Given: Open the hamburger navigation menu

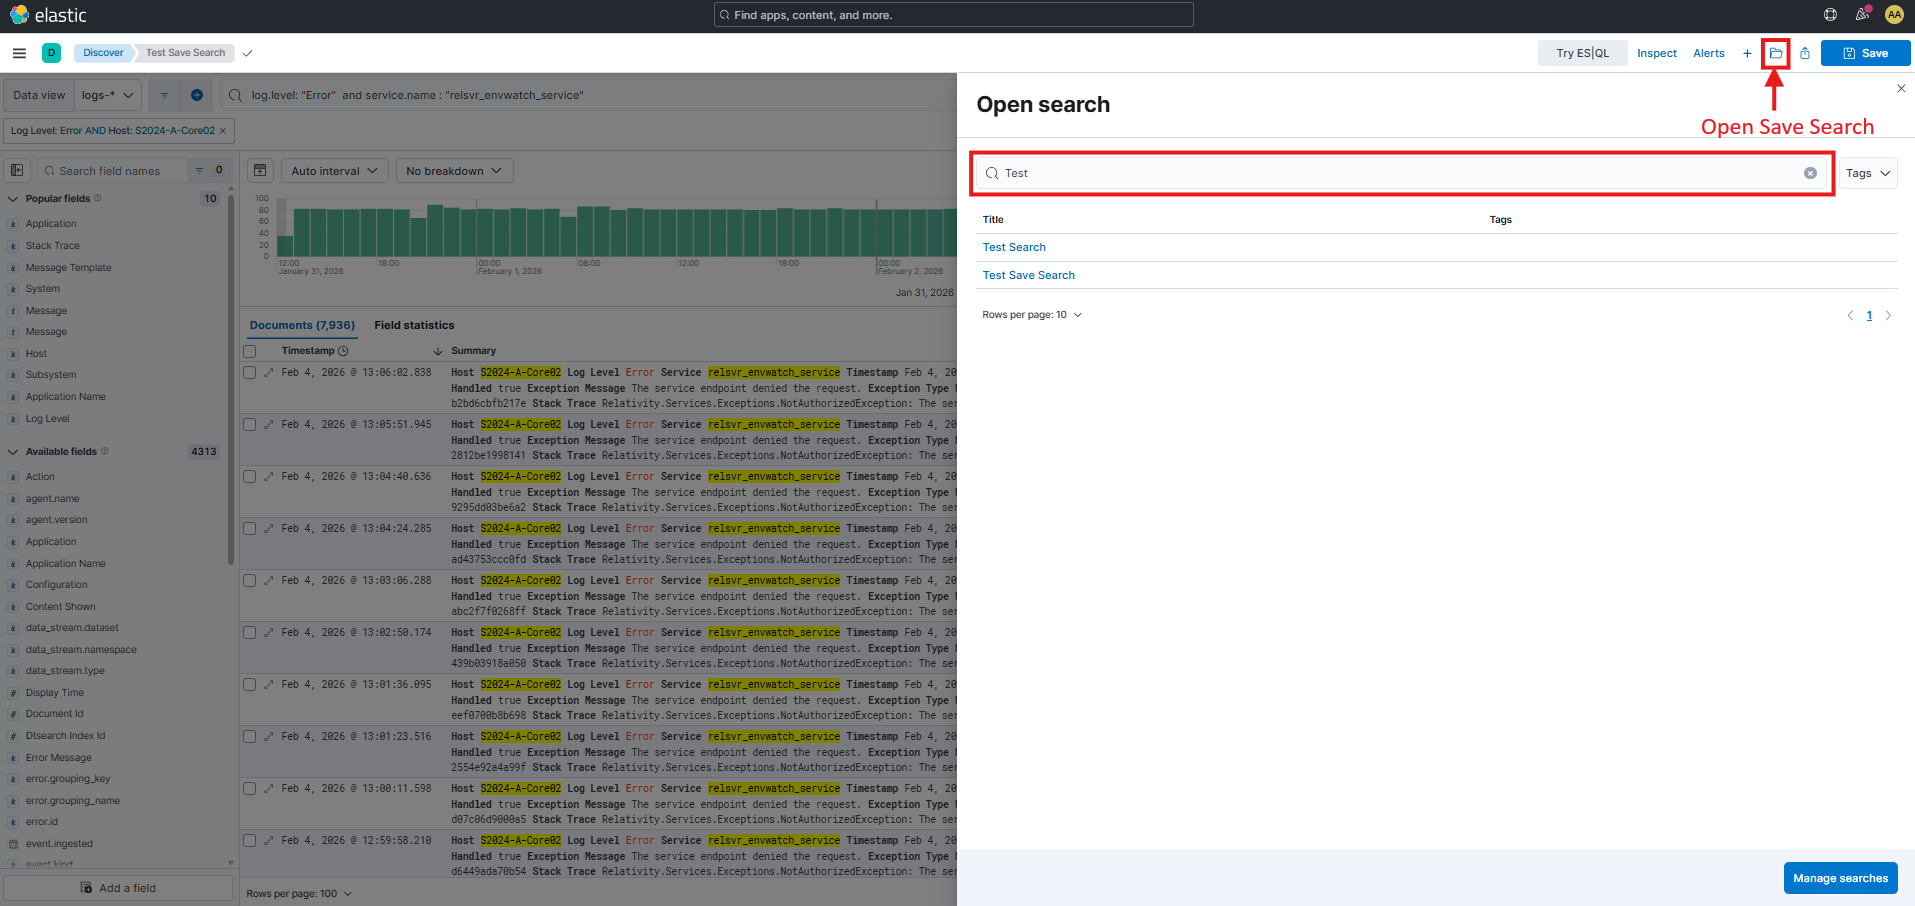Looking at the screenshot, I should pos(19,53).
